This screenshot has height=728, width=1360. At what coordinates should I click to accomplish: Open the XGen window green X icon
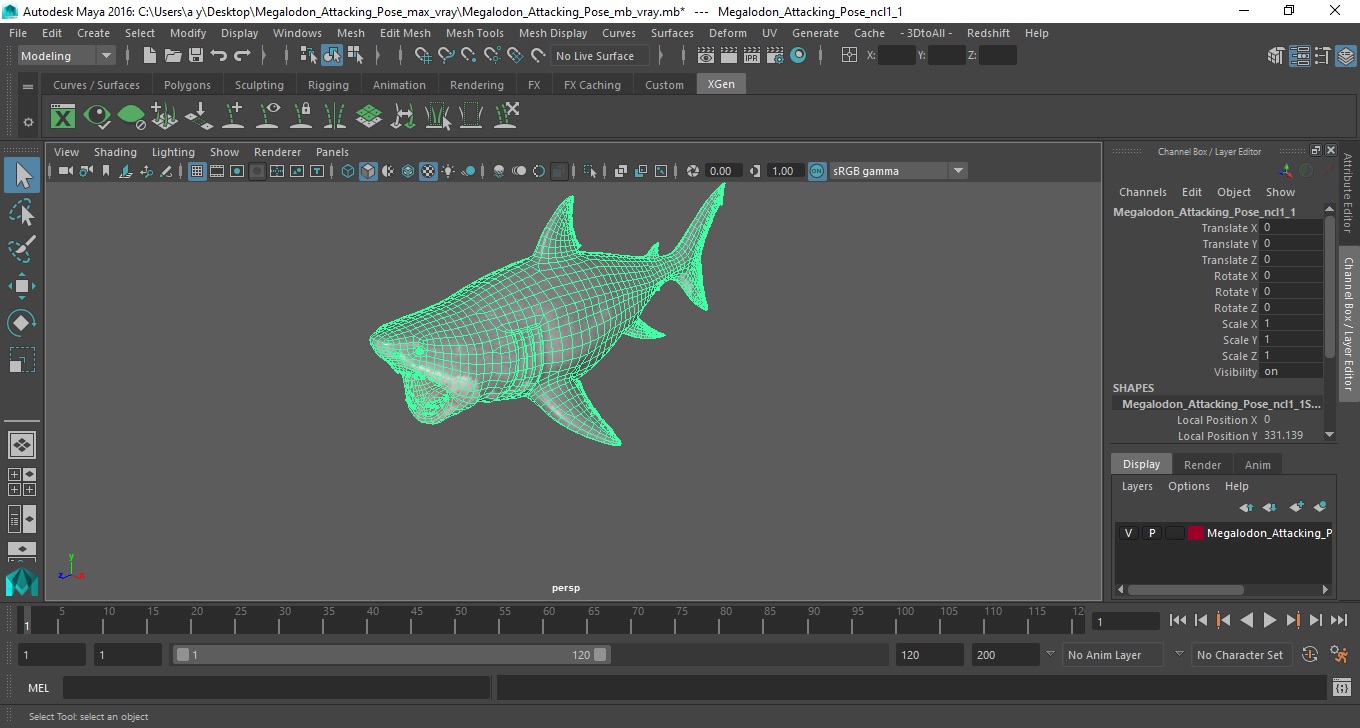tap(63, 117)
